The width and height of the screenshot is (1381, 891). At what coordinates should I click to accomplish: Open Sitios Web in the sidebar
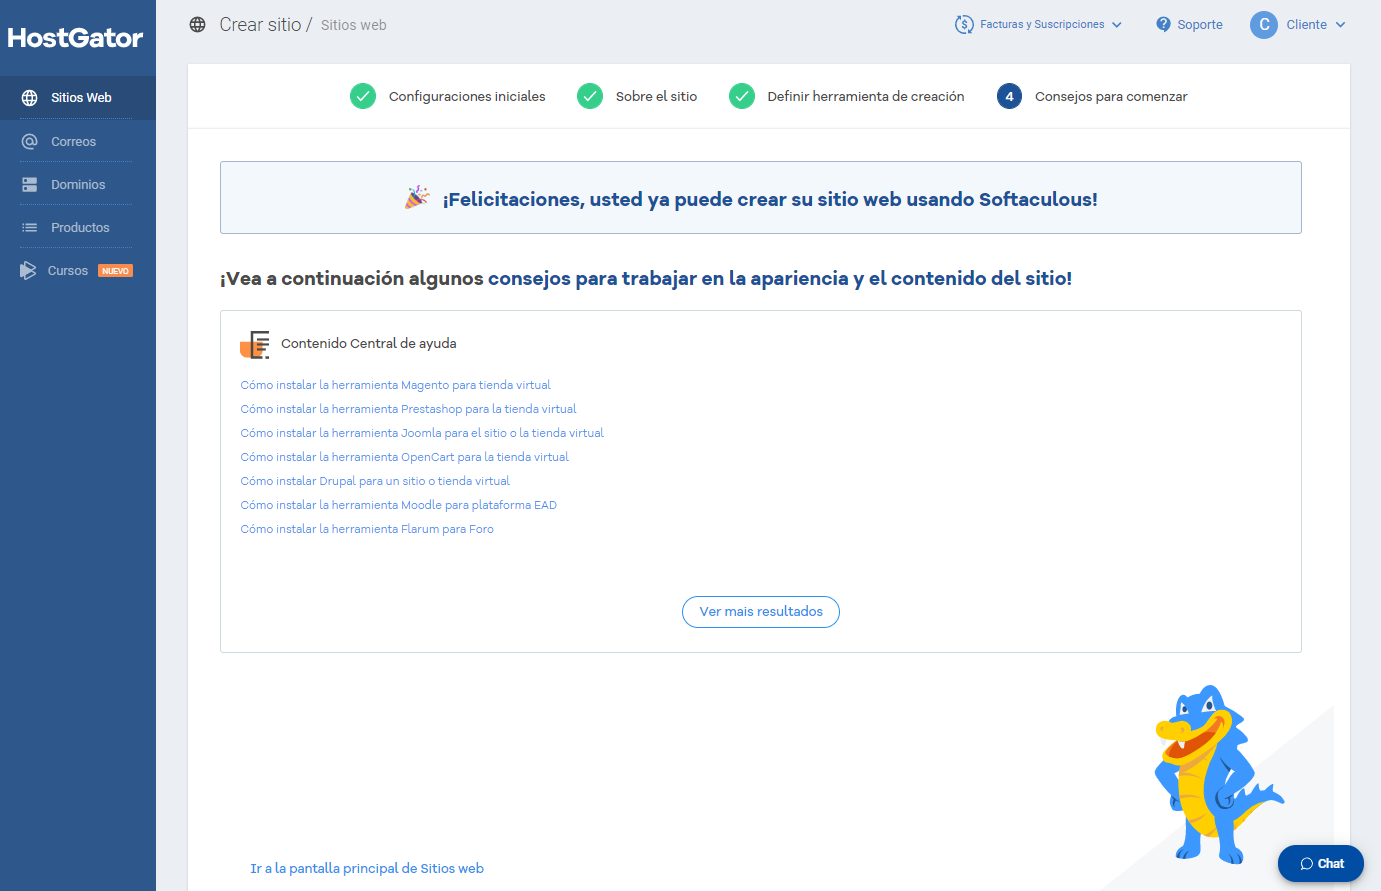tap(78, 98)
